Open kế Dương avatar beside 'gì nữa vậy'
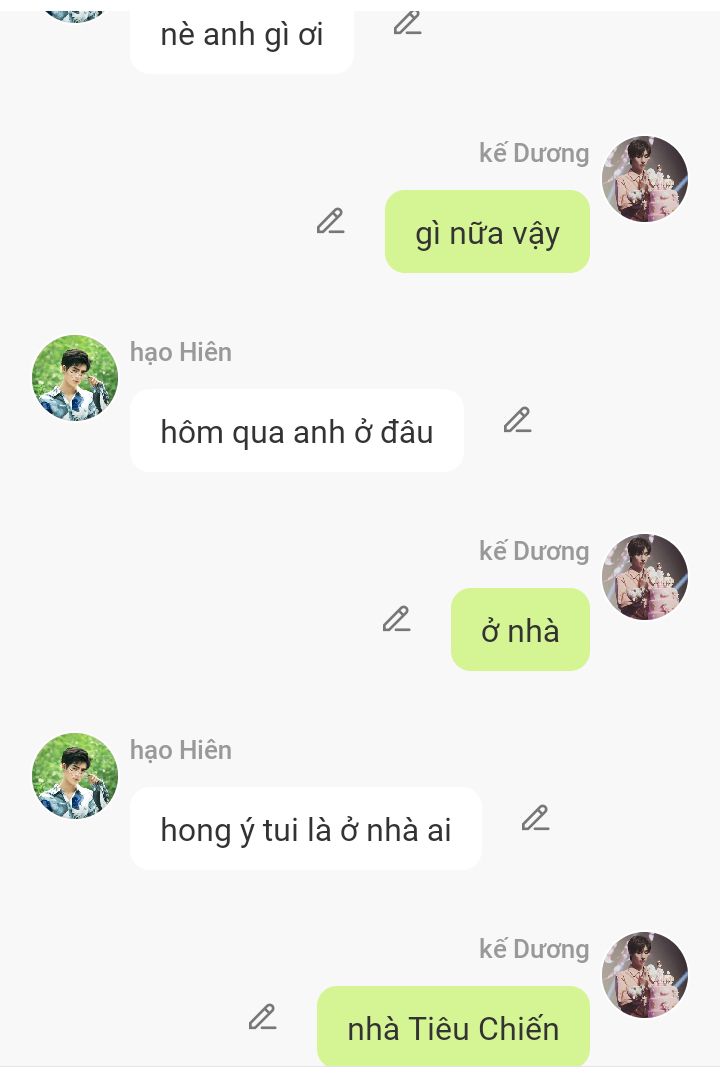This screenshot has width=720, height=1076. pos(644,179)
